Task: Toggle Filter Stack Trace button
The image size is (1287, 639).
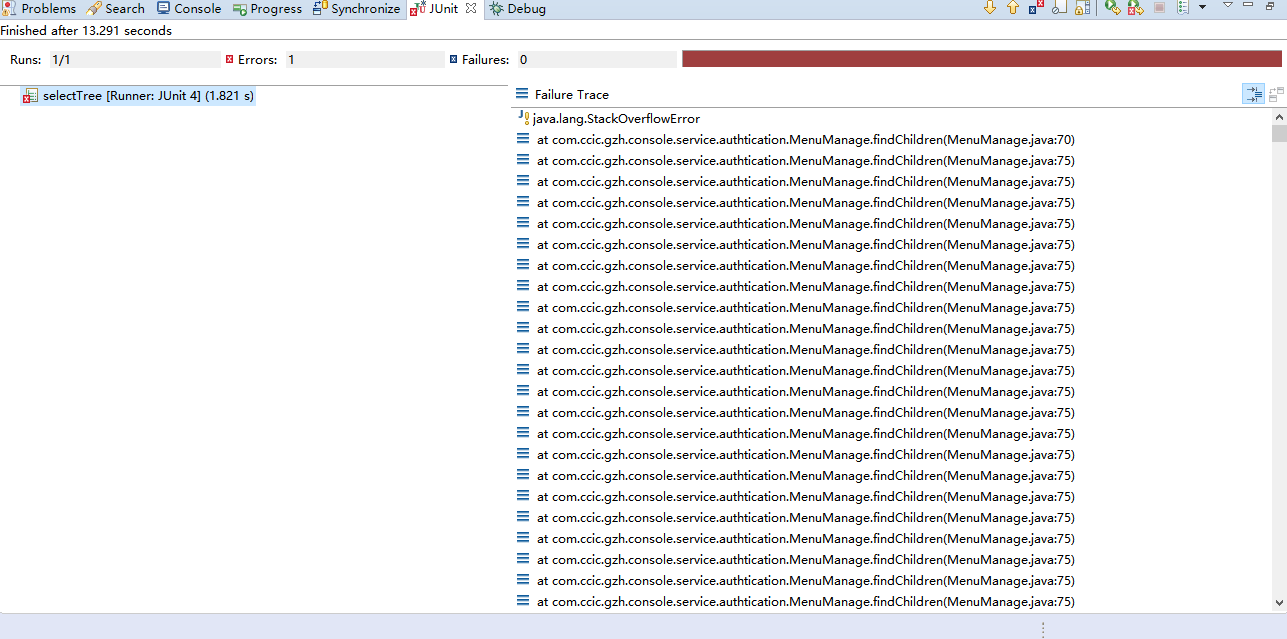Action: click(x=1253, y=94)
